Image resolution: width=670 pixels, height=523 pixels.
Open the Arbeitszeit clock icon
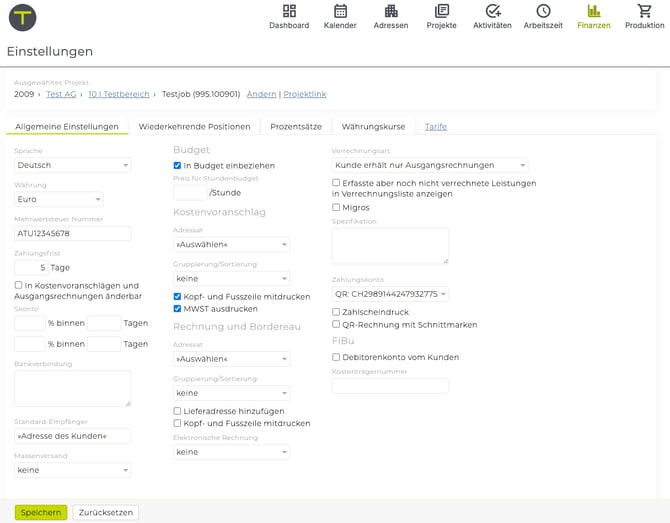pyautogui.click(x=543, y=12)
